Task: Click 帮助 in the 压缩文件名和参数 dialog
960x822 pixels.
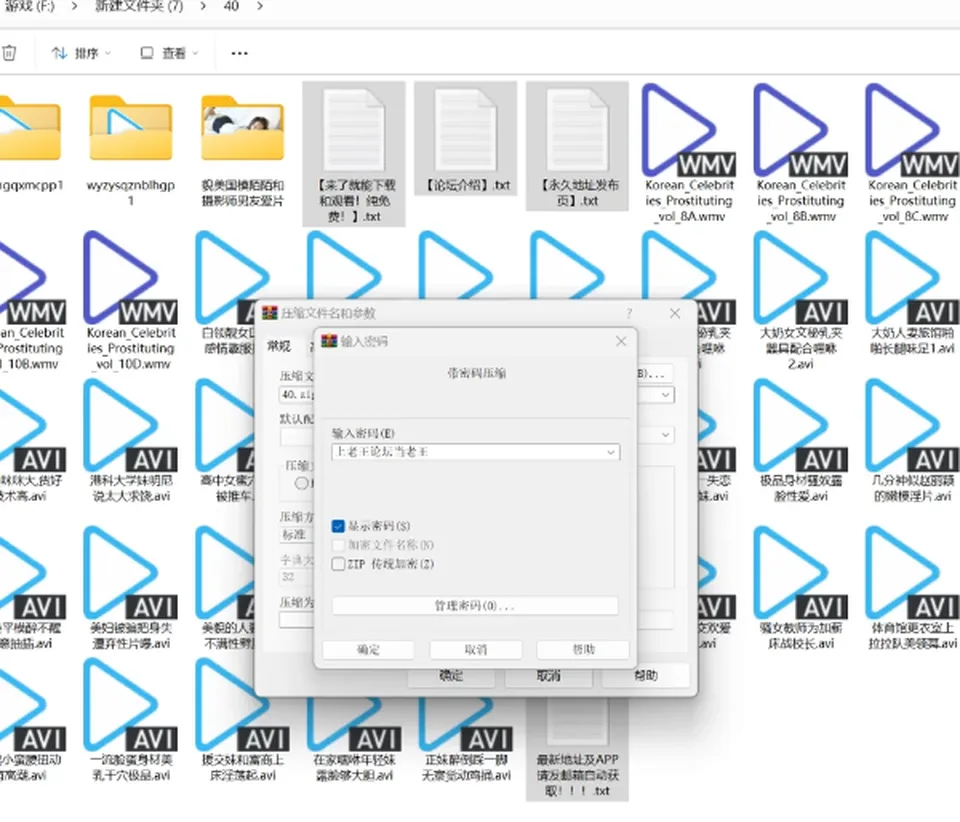Action: click(x=646, y=676)
